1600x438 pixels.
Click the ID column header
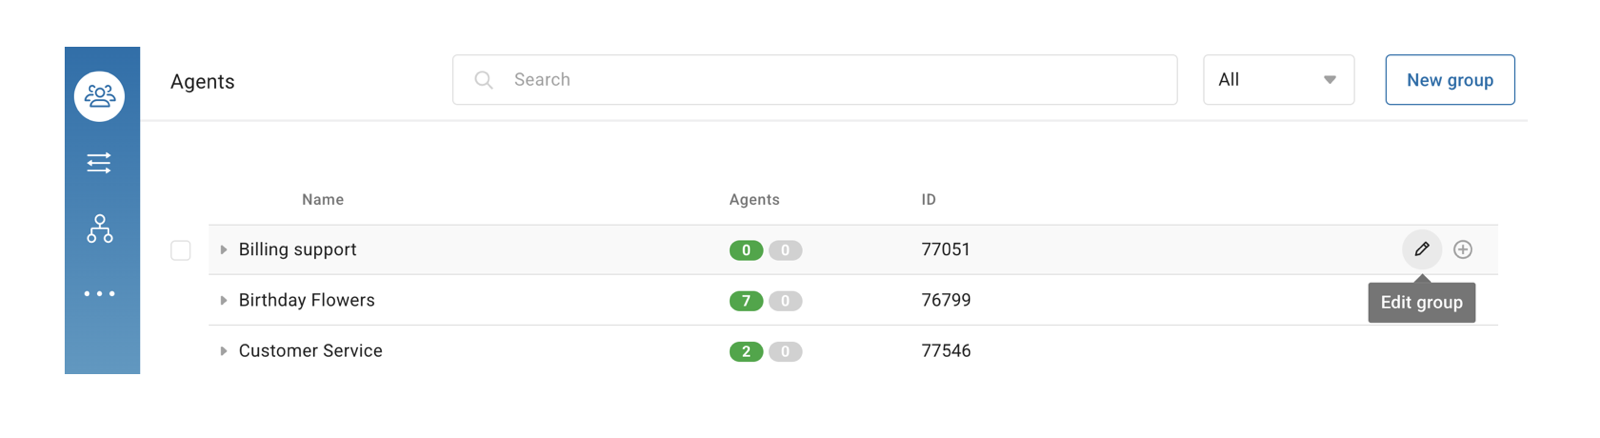click(928, 200)
